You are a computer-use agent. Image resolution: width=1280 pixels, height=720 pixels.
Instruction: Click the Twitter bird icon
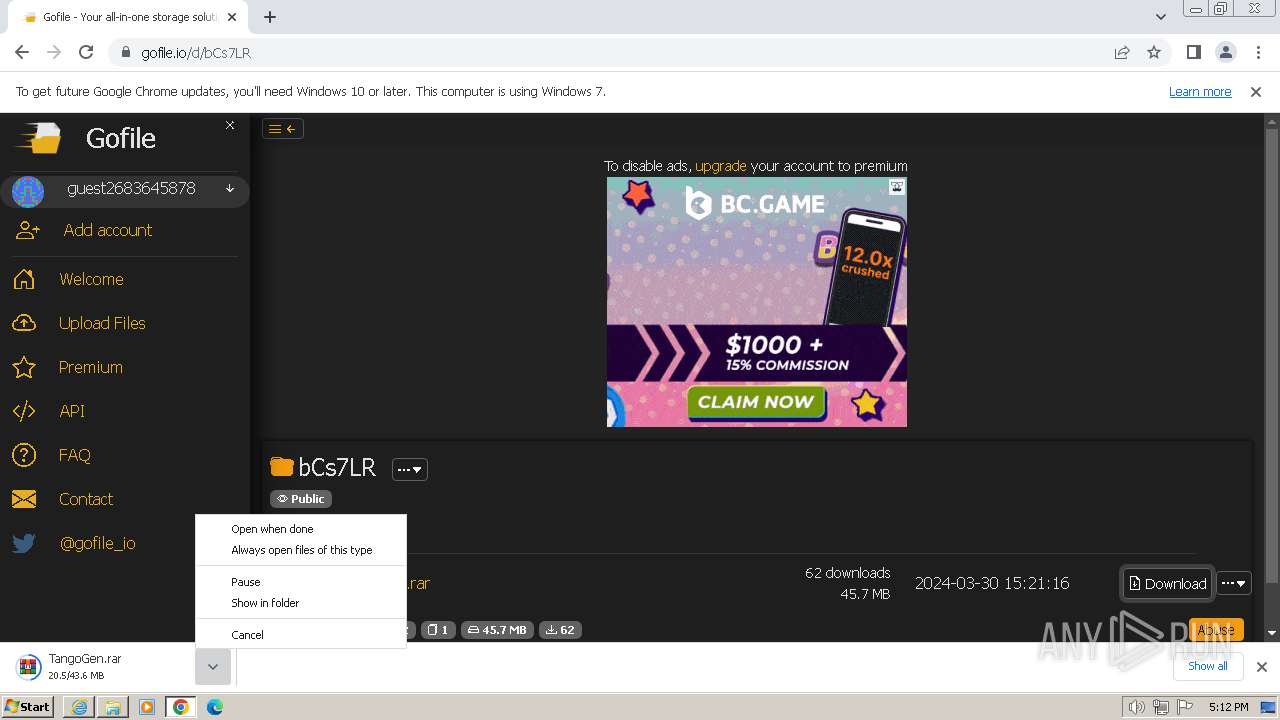point(24,543)
